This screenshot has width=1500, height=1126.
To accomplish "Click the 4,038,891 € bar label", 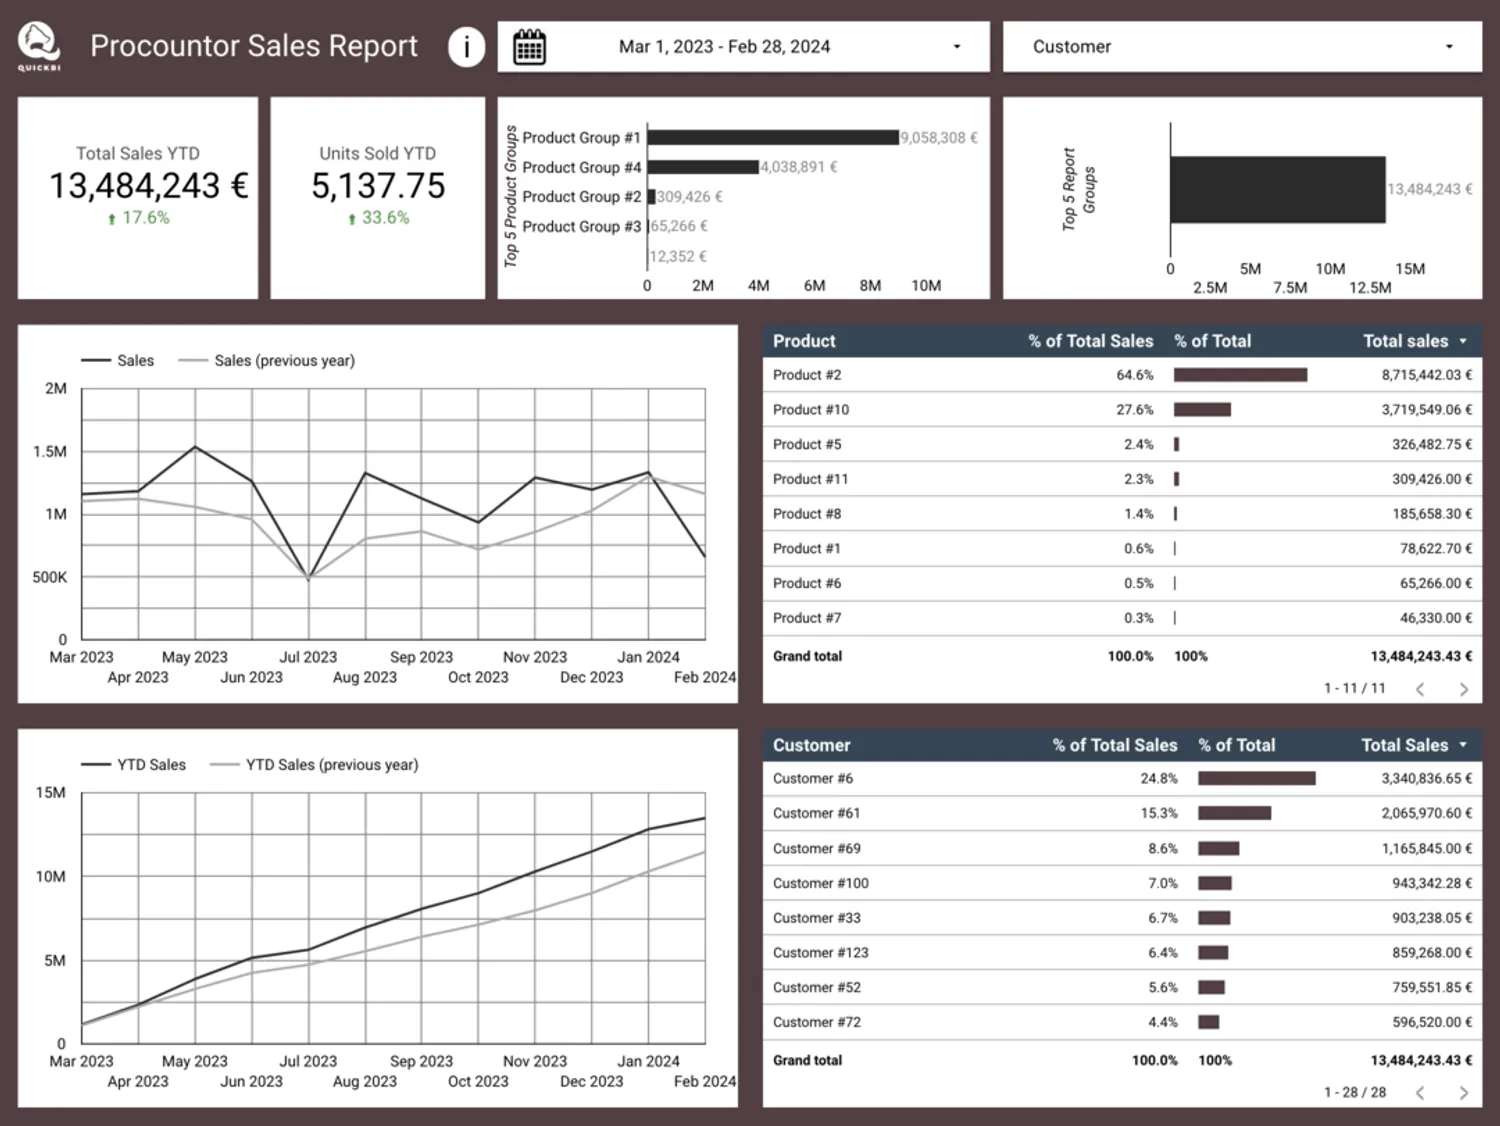I will [799, 167].
